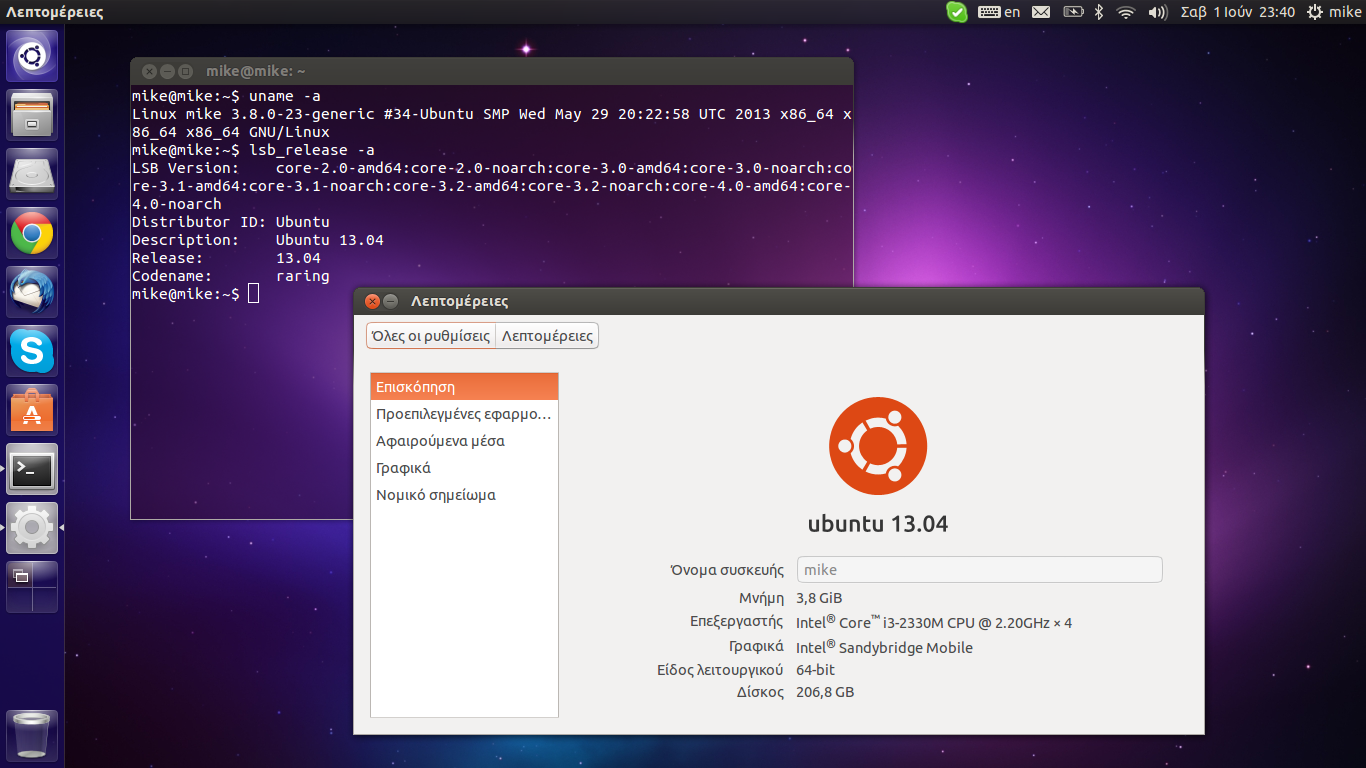
Task: Click 'Codename: raring' line in terminal
Action: coord(231,276)
